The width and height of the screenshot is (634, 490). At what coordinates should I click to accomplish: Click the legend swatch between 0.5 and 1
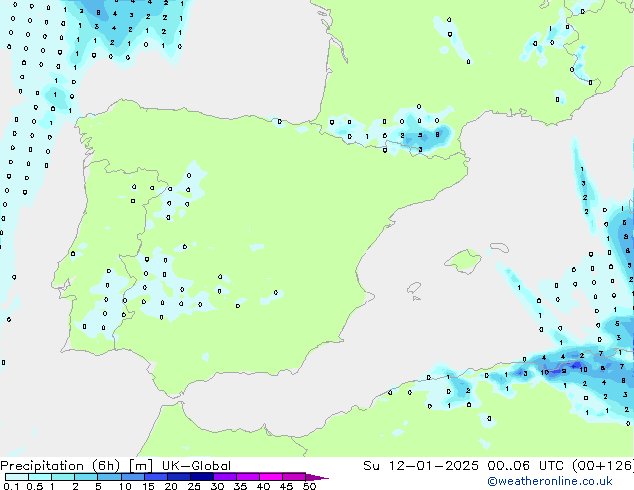(x=40, y=477)
